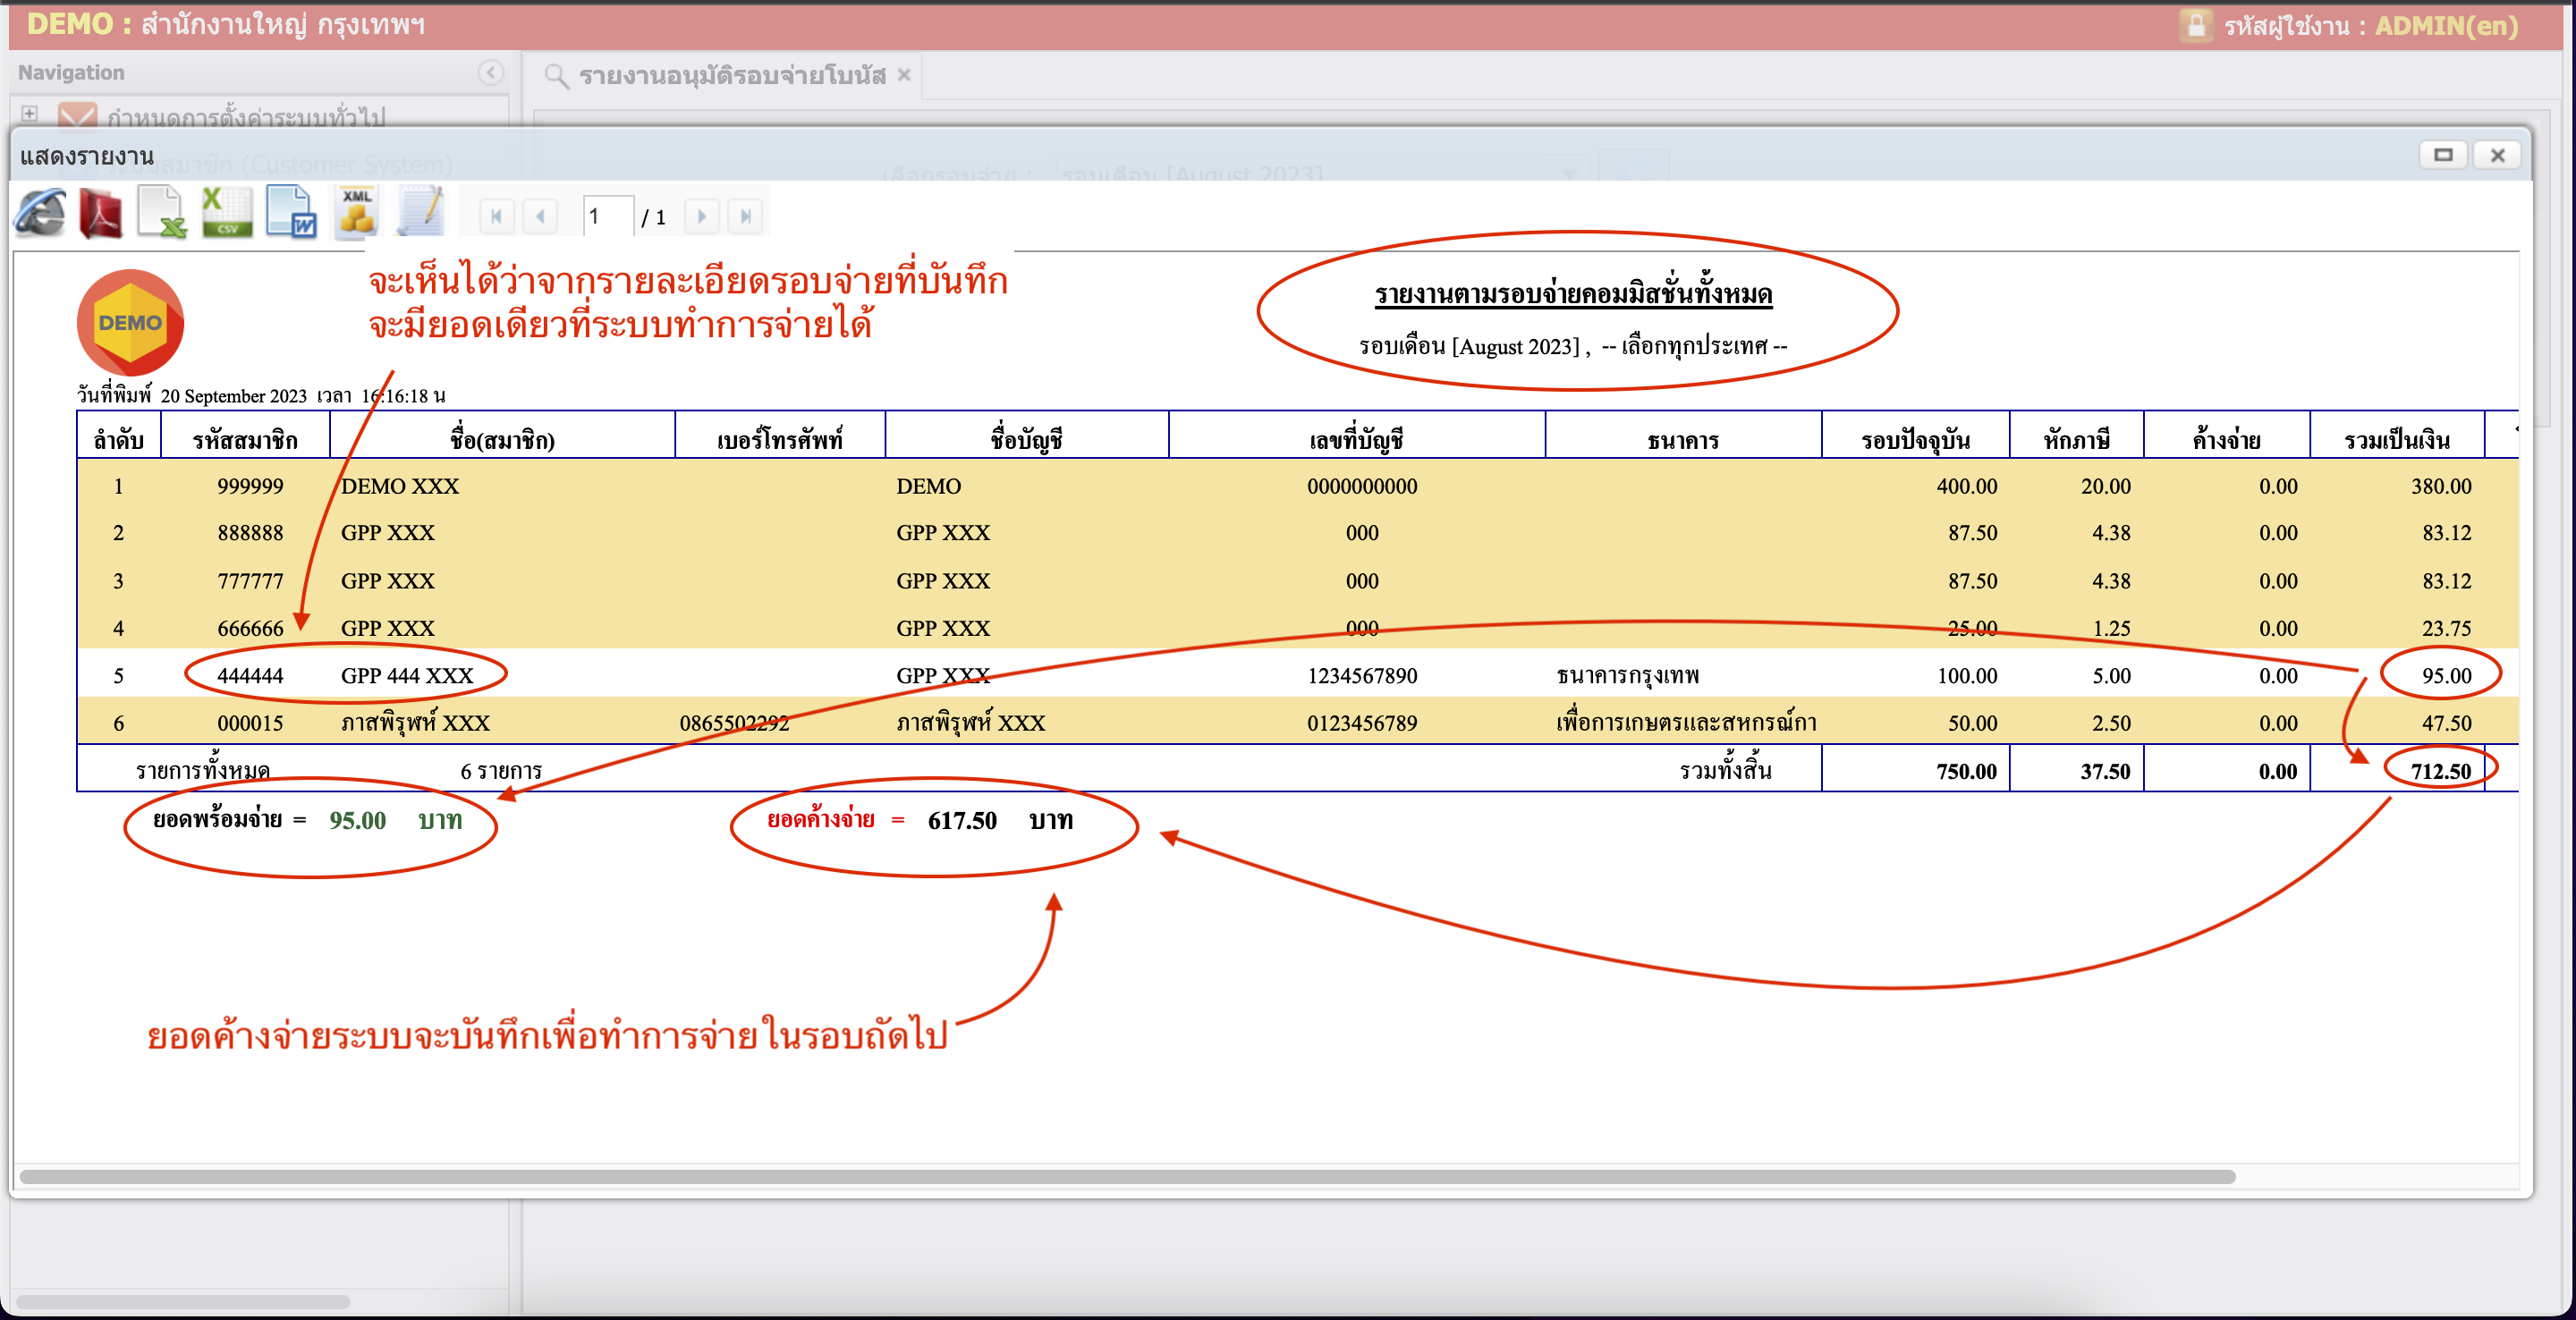Click the report horizontal scrollbar
The height and width of the screenshot is (1320, 2576).
[x=1127, y=1177]
